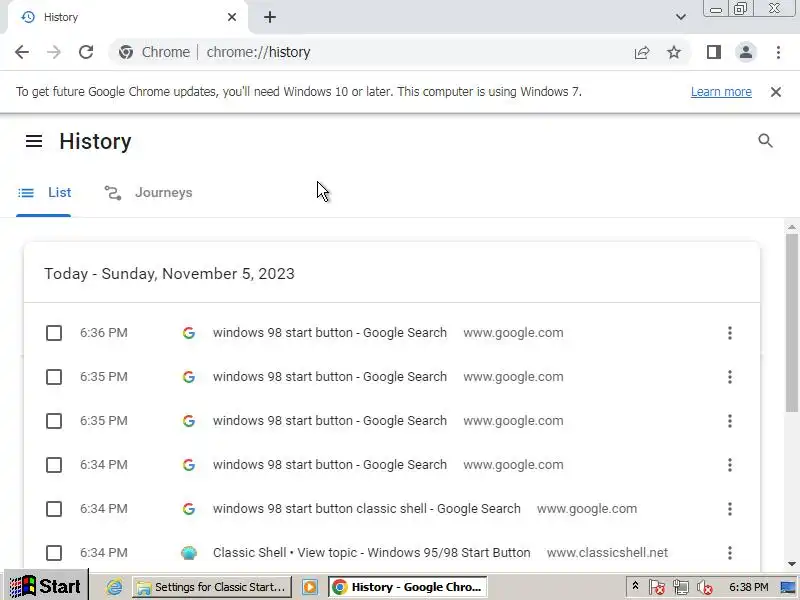Open the 6:36 PM windows 98 start button link
The image size is (800, 600).
click(x=330, y=333)
